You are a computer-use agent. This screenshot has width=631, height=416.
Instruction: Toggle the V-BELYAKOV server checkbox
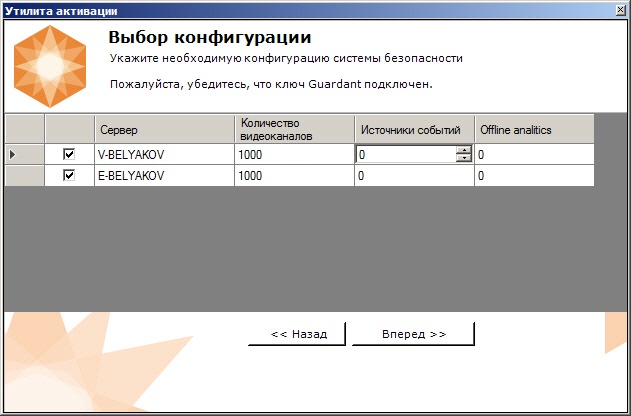(69, 154)
